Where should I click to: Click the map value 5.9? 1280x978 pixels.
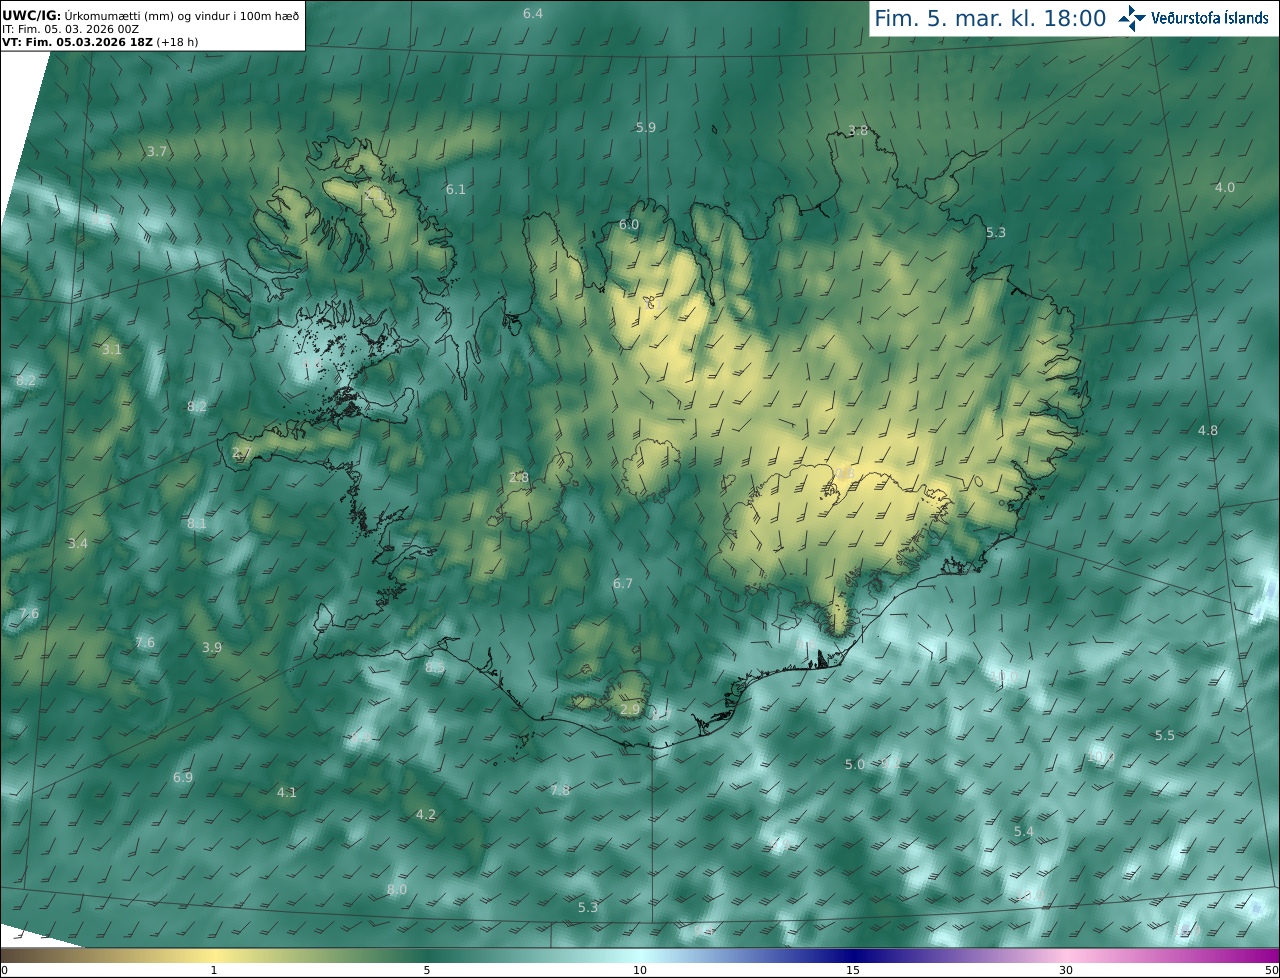click(x=646, y=127)
